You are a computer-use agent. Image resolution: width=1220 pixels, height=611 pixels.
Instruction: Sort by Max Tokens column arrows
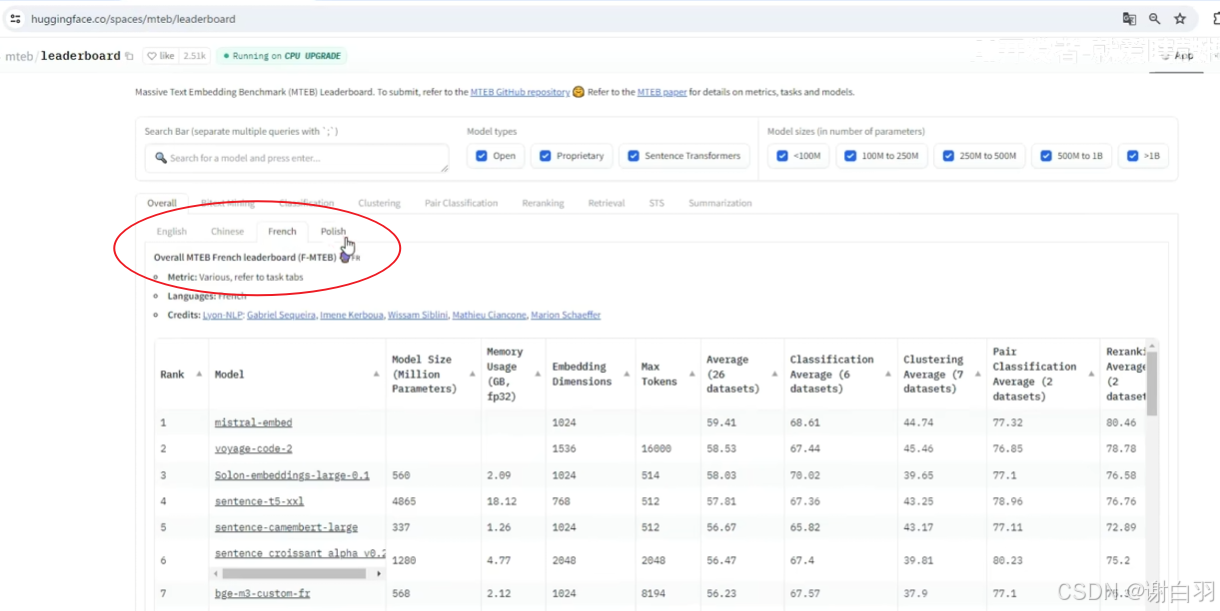click(x=691, y=374)
